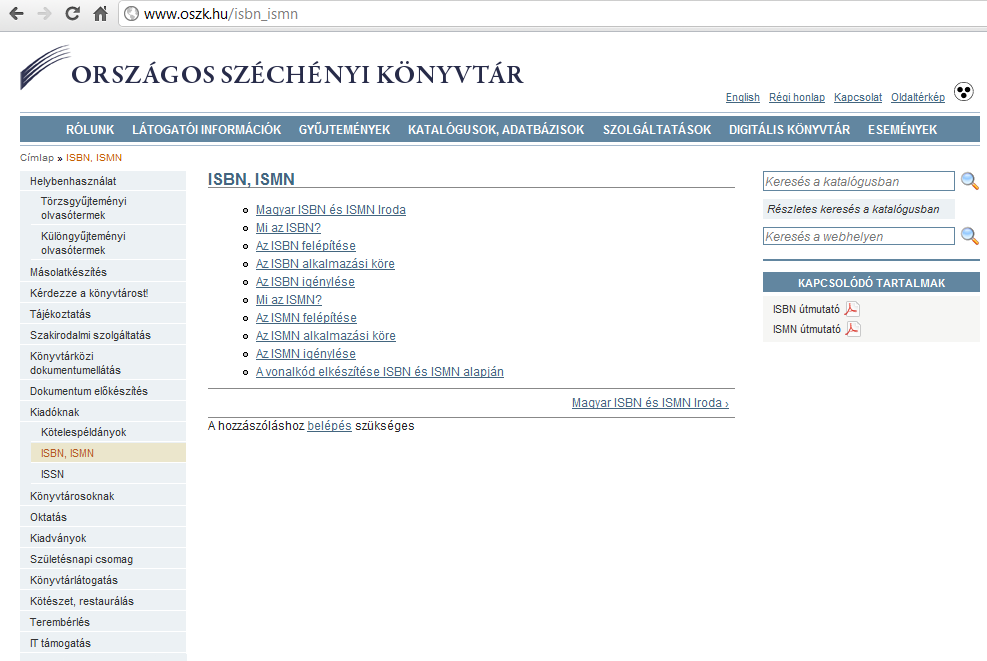Open the GYŰJTEMÉNYEK menu
Image resolution: width=987 pixels, height=661 pixels.
tap(344, 130)
